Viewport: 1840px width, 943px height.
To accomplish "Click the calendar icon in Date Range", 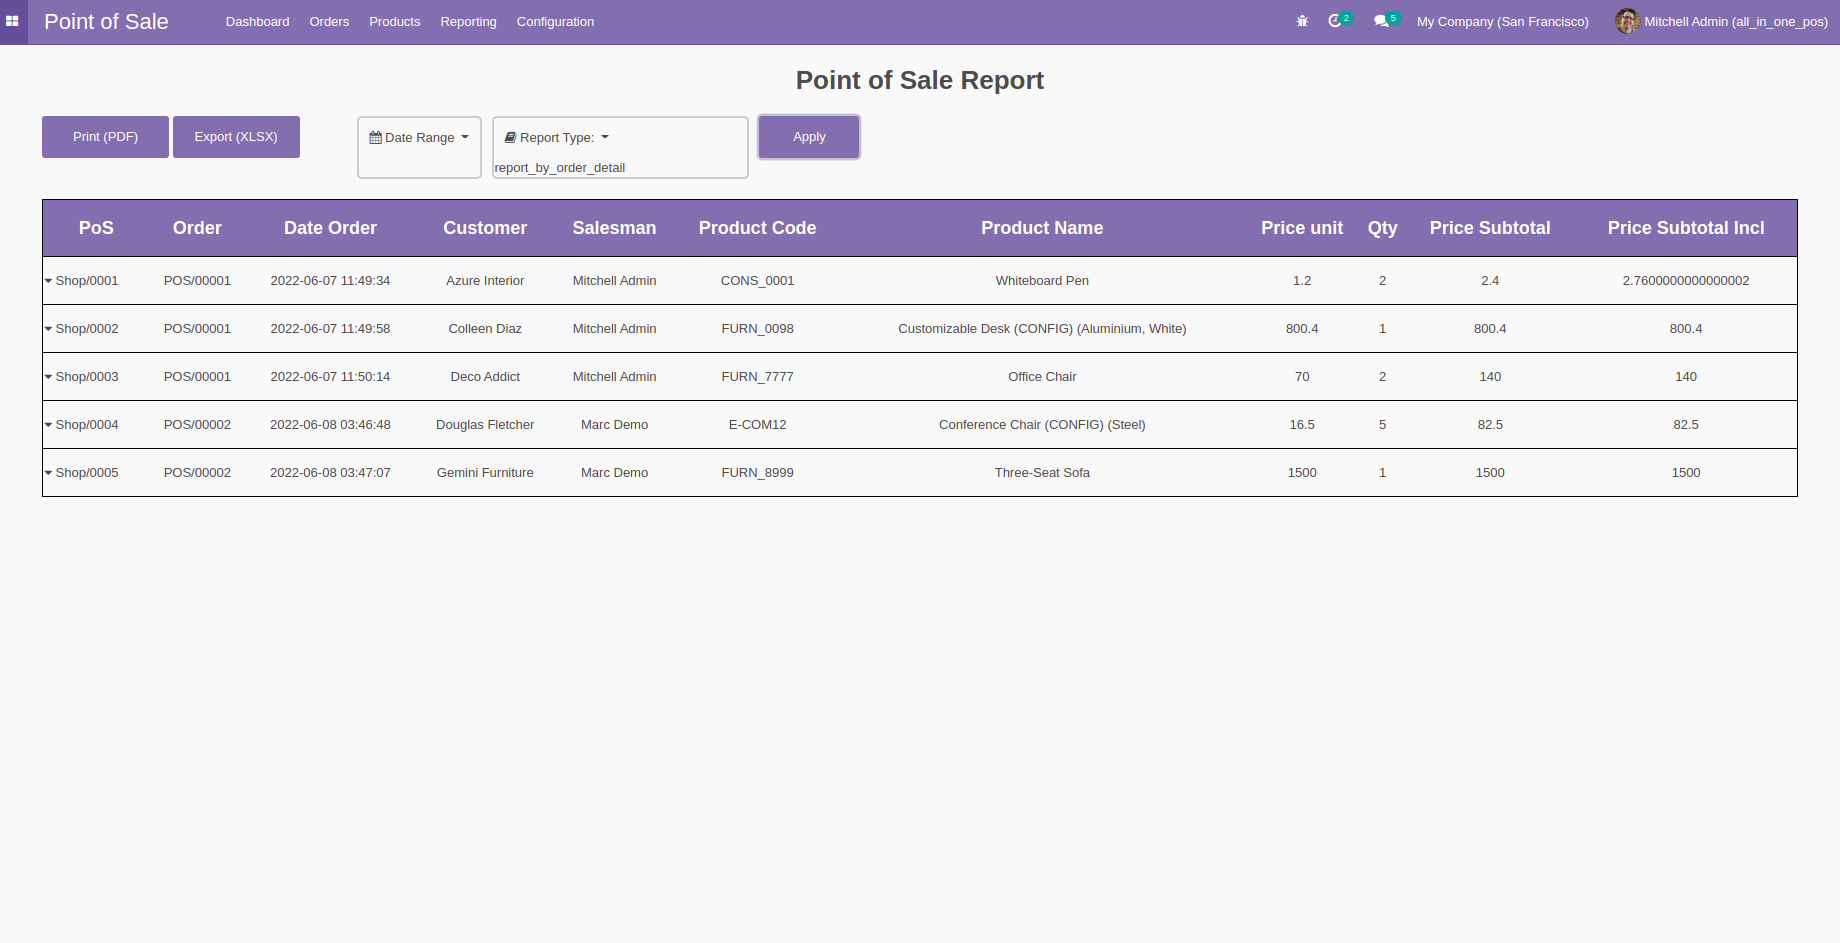I will (375, 138).
